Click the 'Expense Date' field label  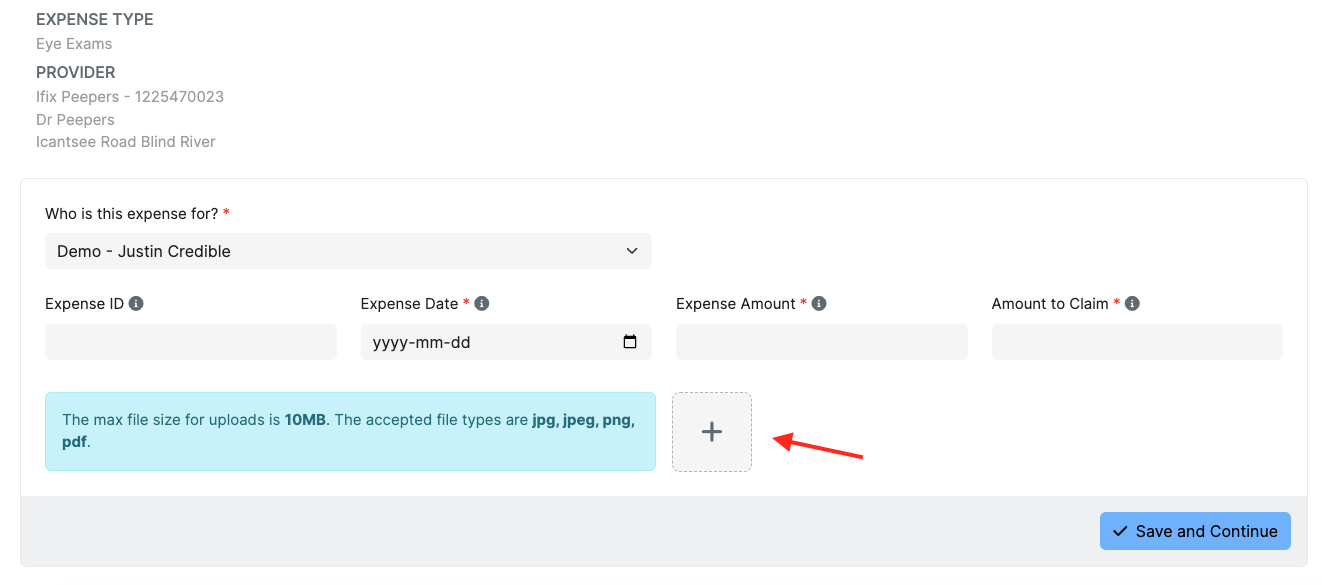(x=409, y=303)
